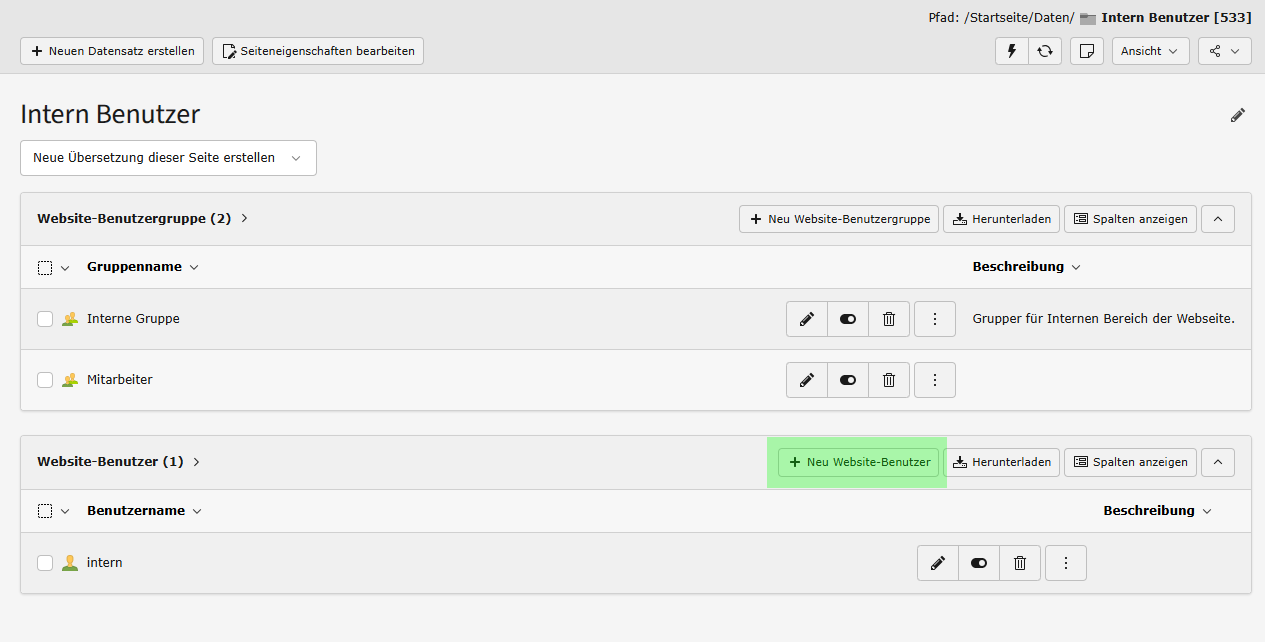The height and width of the screenshot is (642, 1266).
Task: Open Benutzername column sort dropdown
Action: coord(145,511)
